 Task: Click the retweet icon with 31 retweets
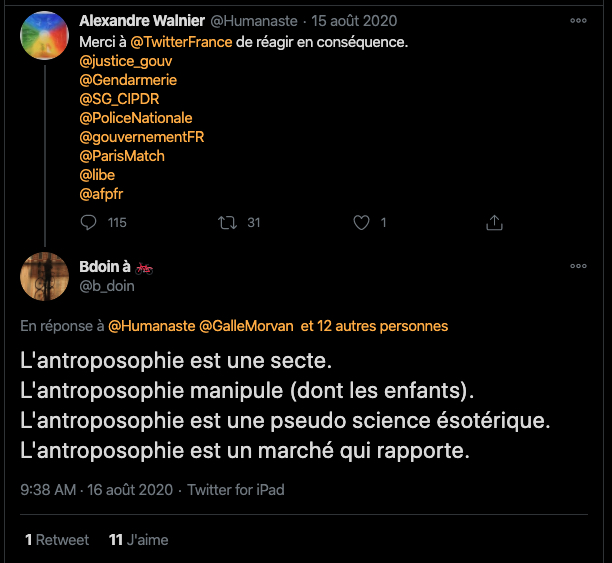pos(226,222)
